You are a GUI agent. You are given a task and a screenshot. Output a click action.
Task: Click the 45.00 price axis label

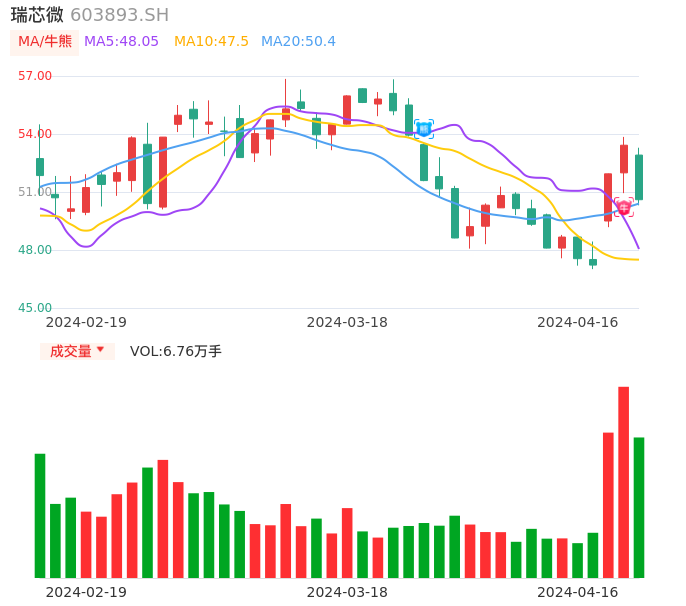[35, 308]
